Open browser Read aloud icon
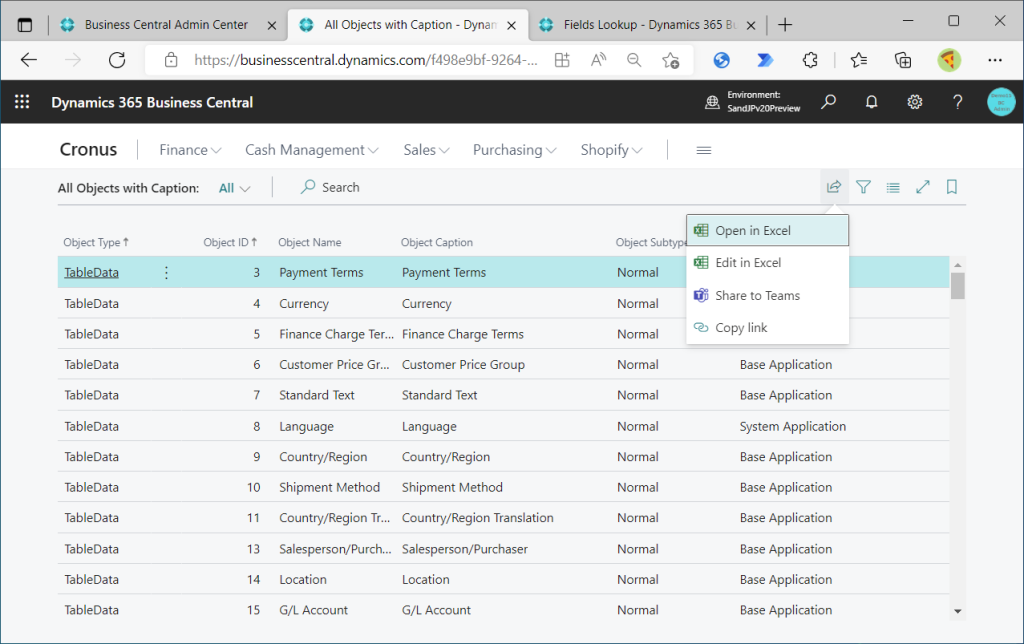 (598, 60)
